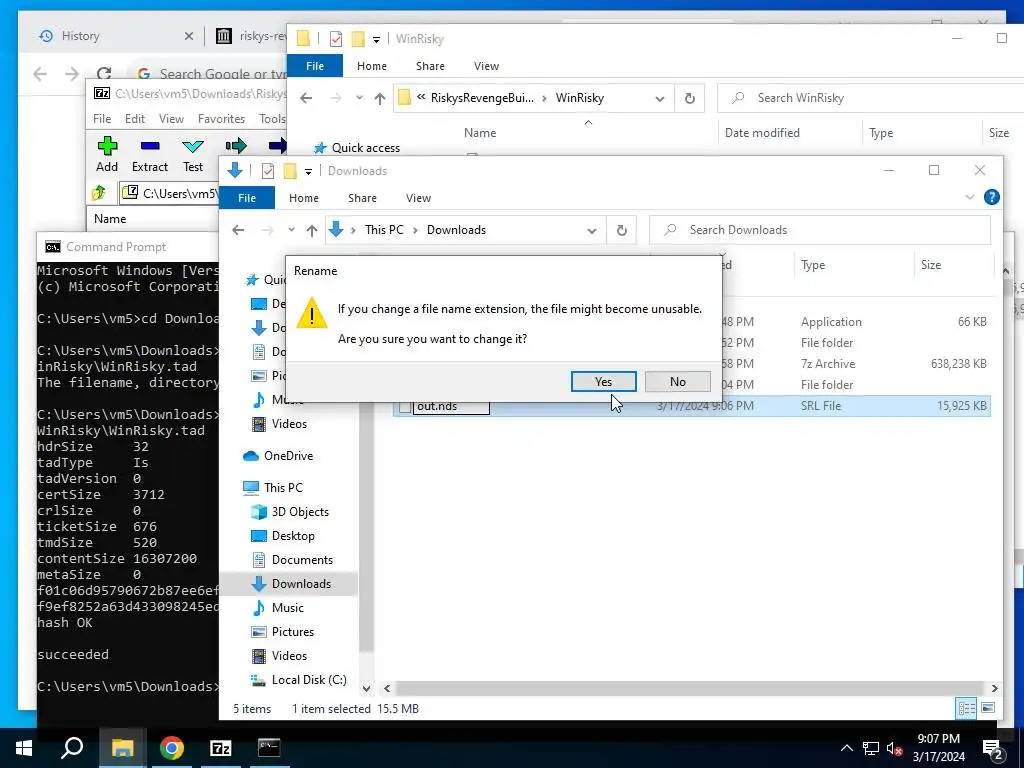This screenshot has height=768, width=1024.
Task: Click muted volume tray icon
Action: coord(894,748)
